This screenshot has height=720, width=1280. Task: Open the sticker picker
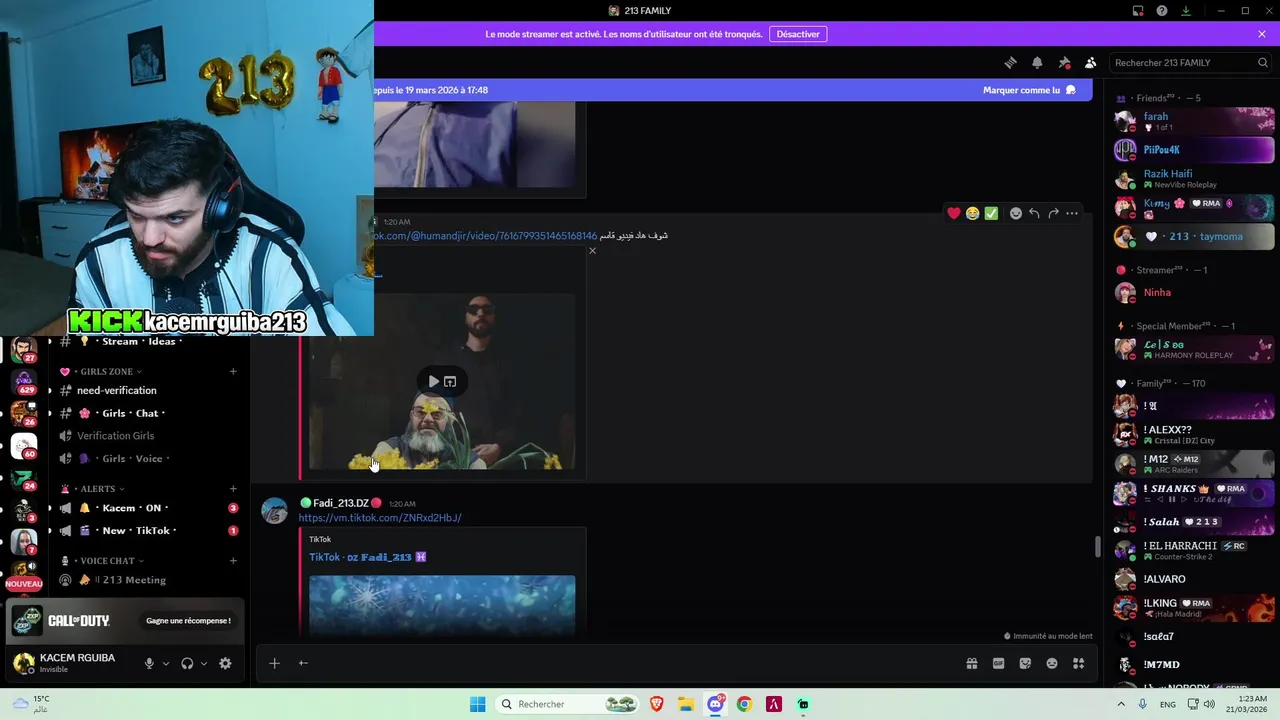pos(1025,663)
